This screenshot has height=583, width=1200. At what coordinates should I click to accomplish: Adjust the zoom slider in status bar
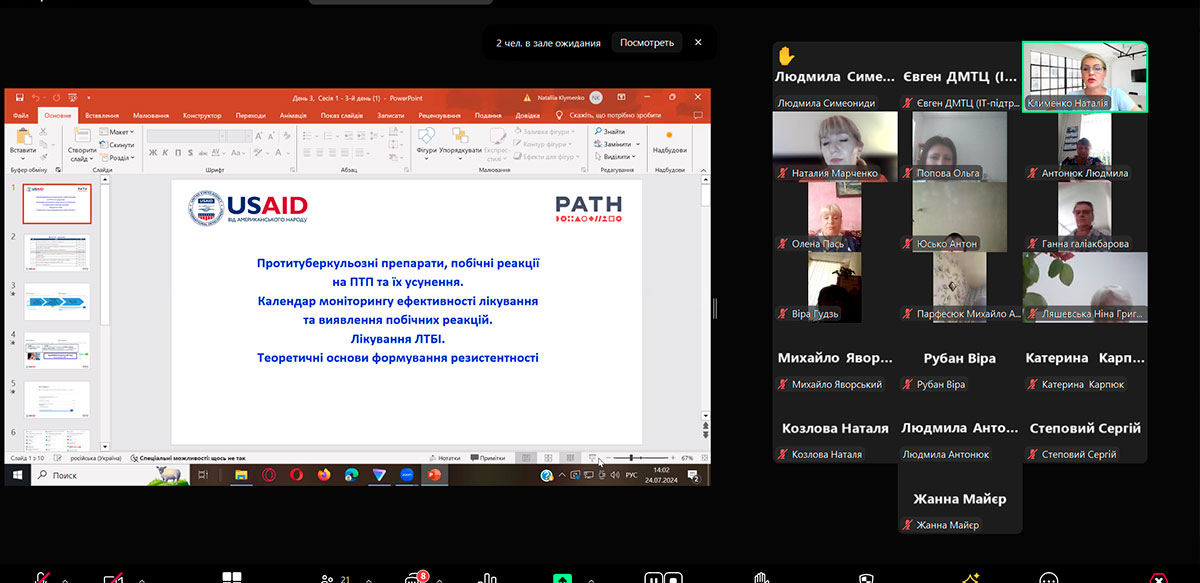pos(631,458)
